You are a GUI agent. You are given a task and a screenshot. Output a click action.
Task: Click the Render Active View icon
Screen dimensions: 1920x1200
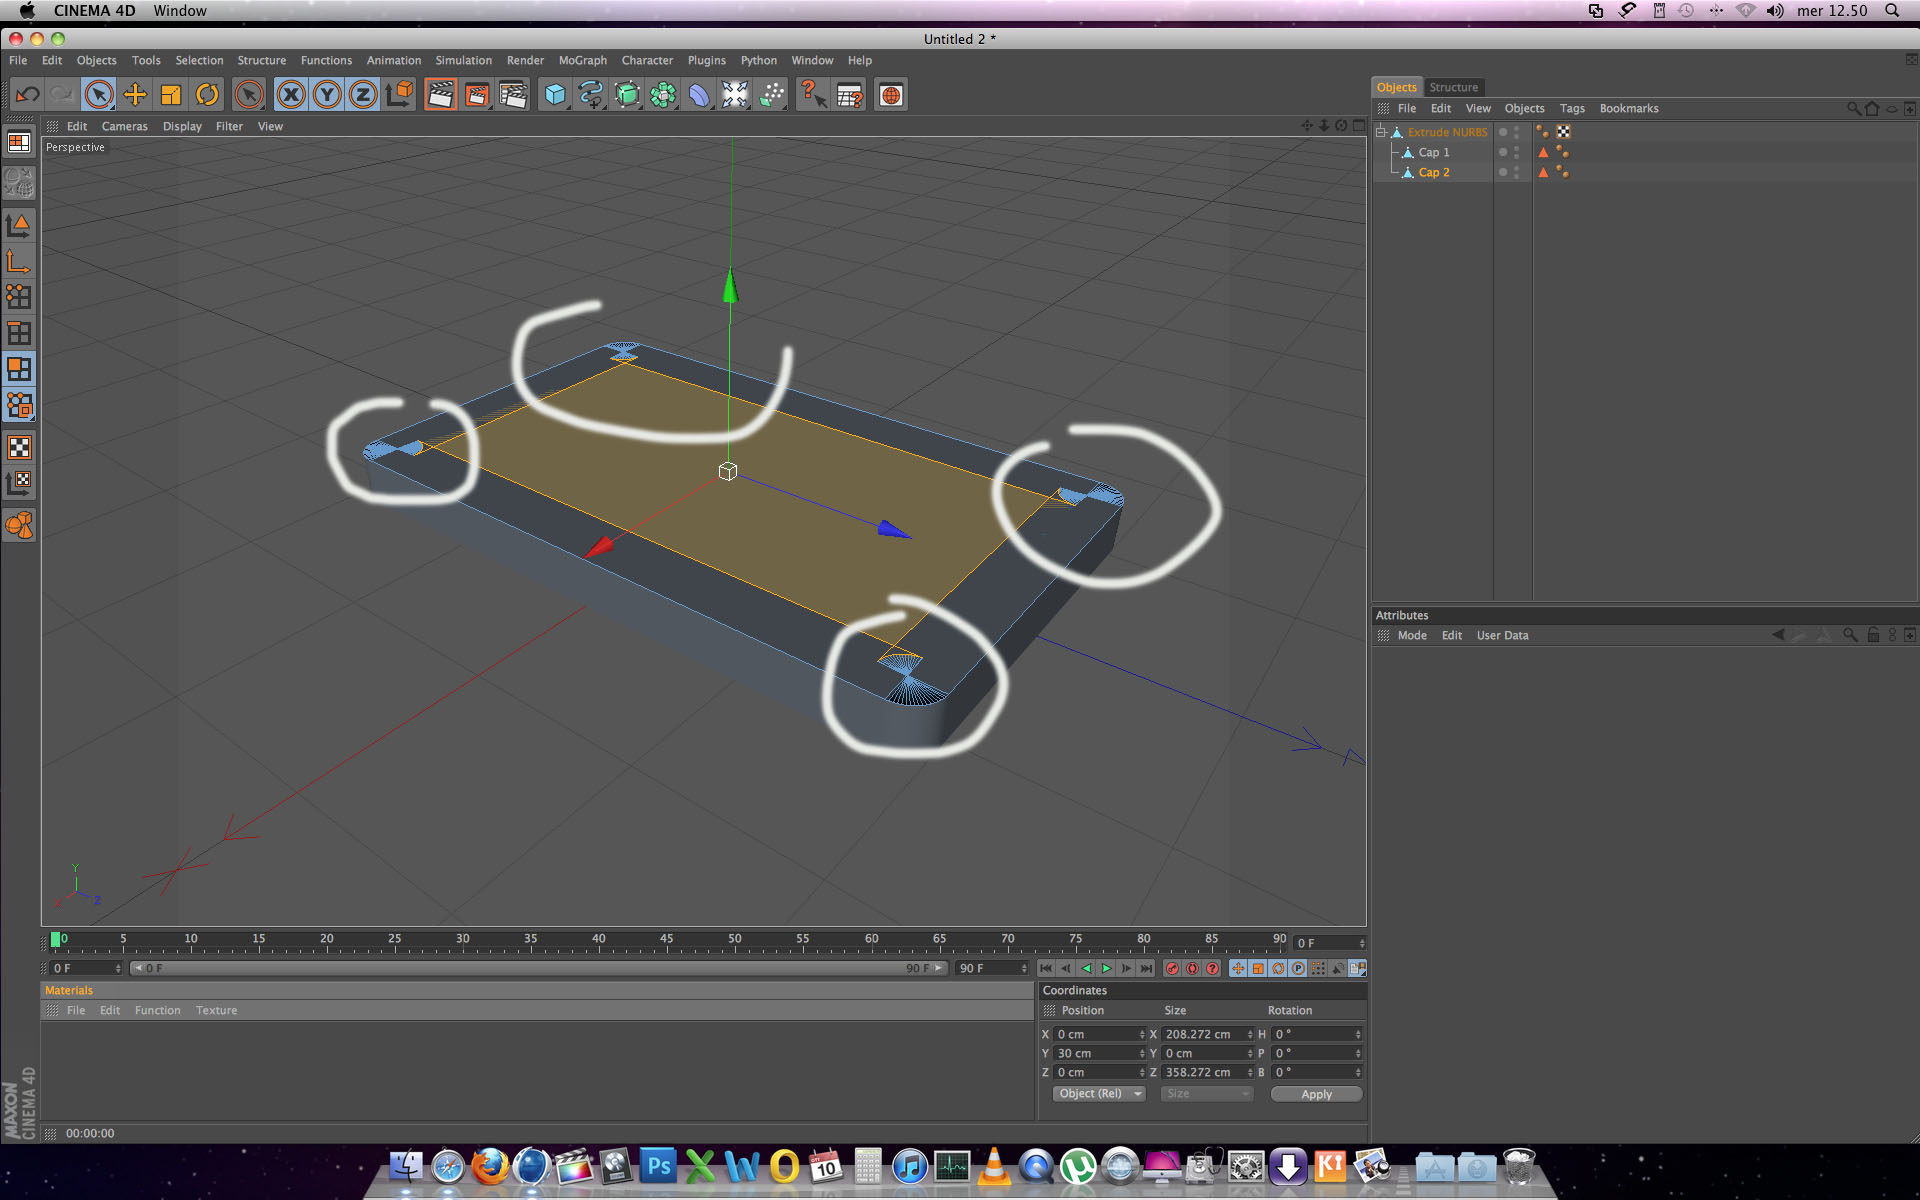point(440,95)
